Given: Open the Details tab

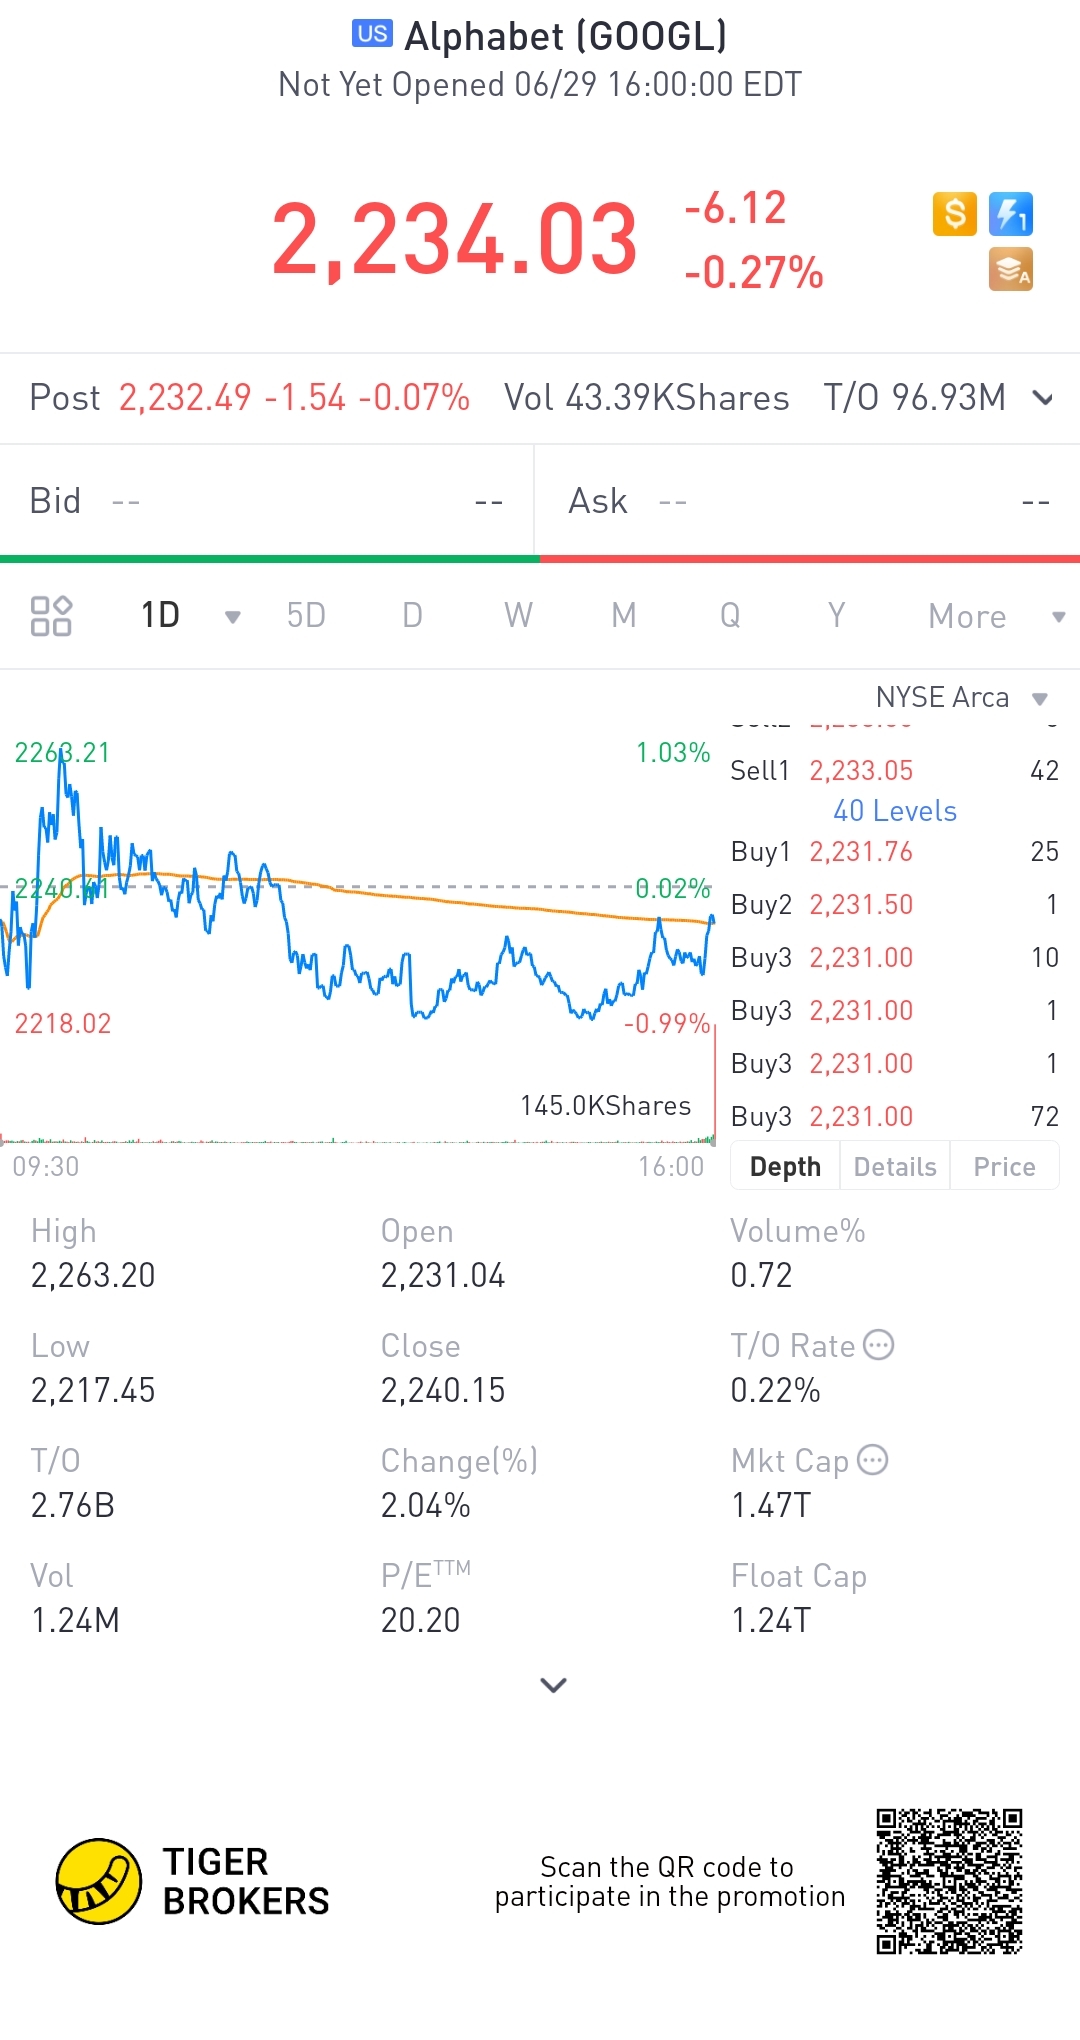Looking at the screenshot, I should click(x=895, y=1166).
